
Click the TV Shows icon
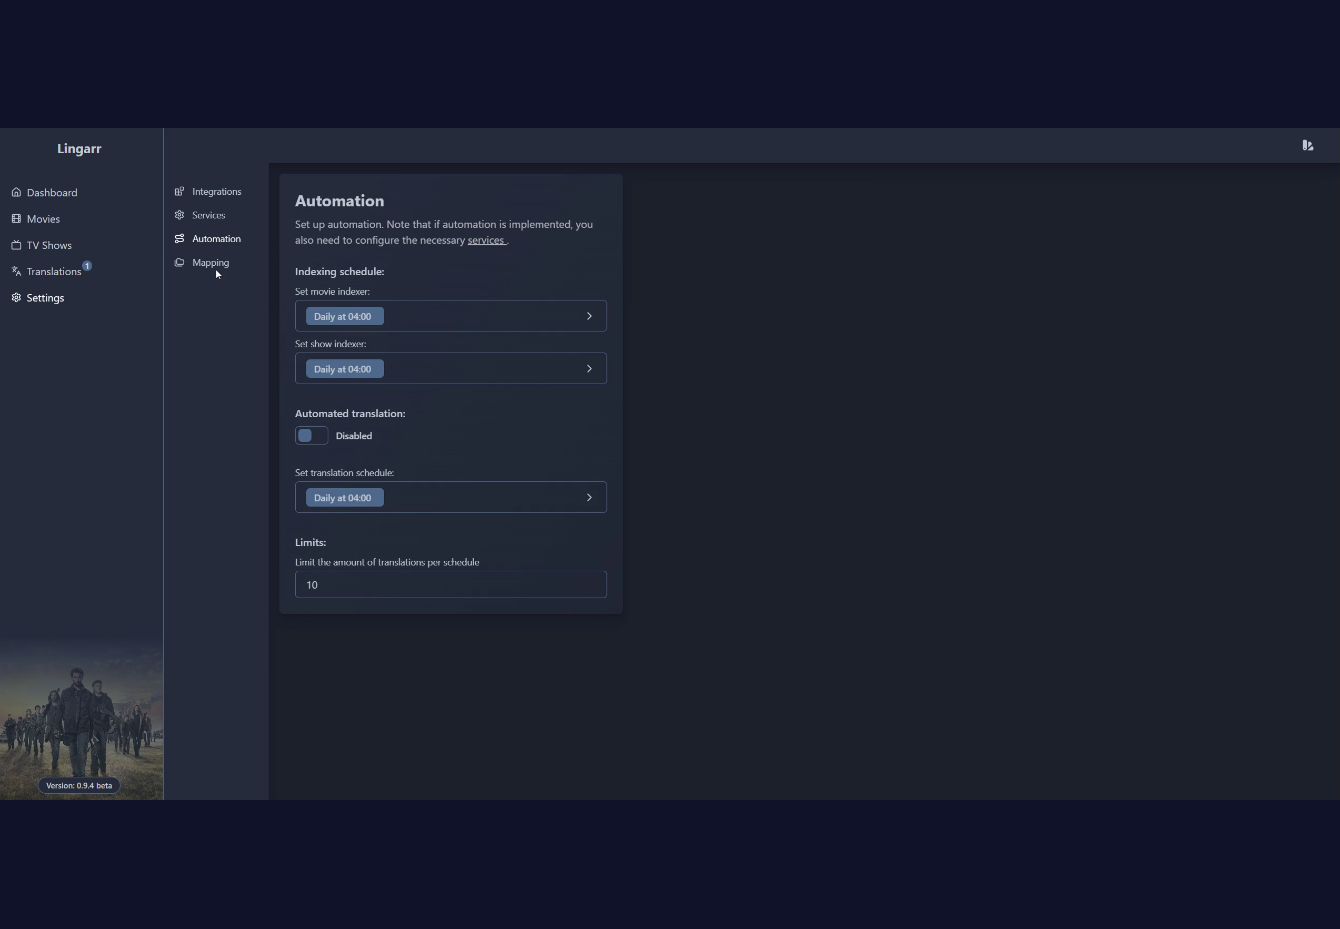[16, 245]
